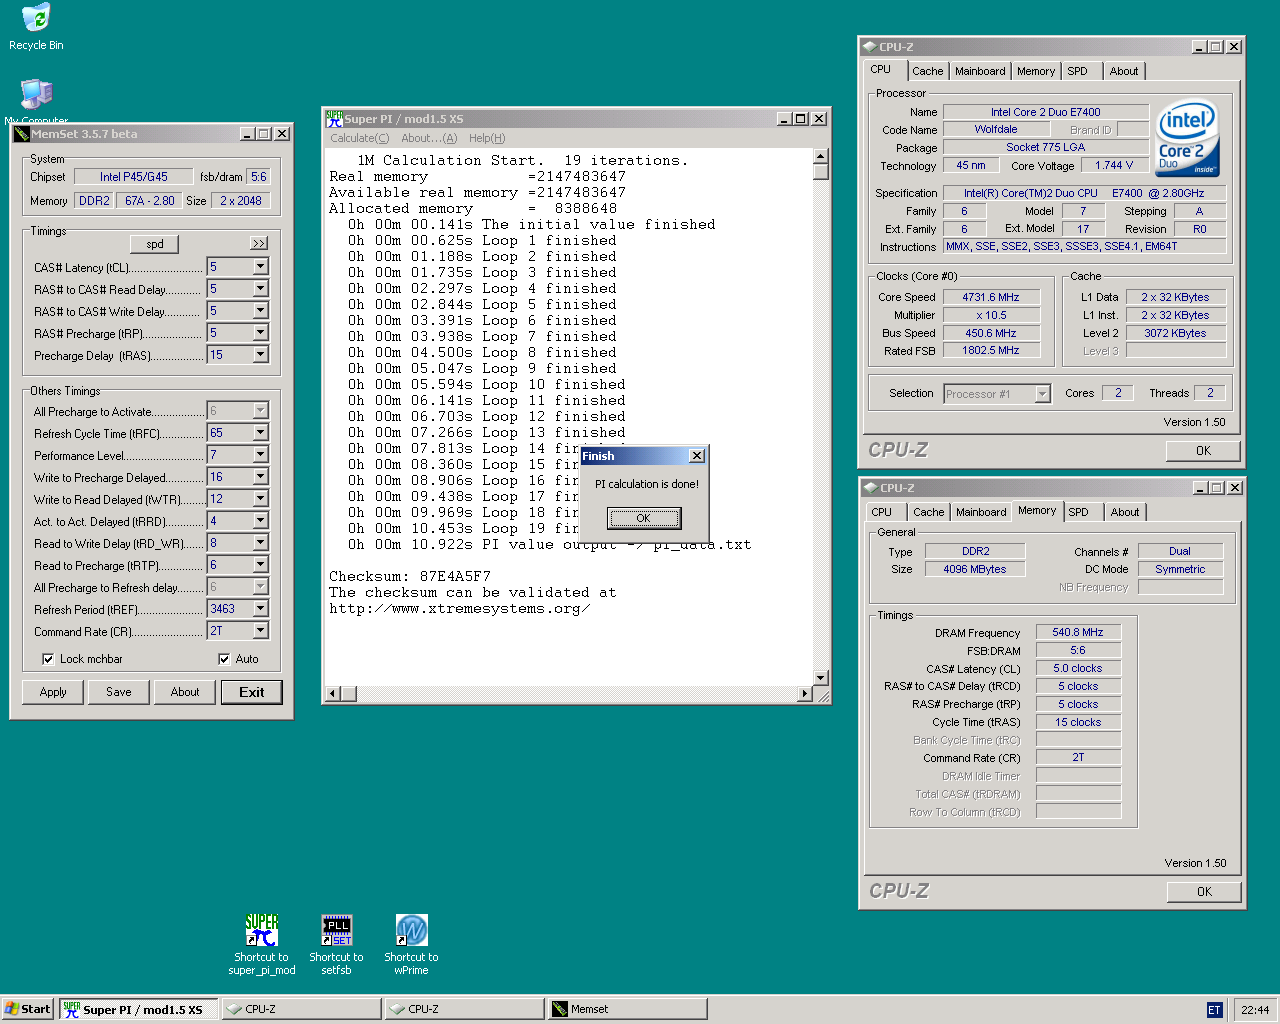Click the Checksum: 87E4A5F7 line
The height and width of the screenshot is (1024, 1280).
[x=410, y=577]
